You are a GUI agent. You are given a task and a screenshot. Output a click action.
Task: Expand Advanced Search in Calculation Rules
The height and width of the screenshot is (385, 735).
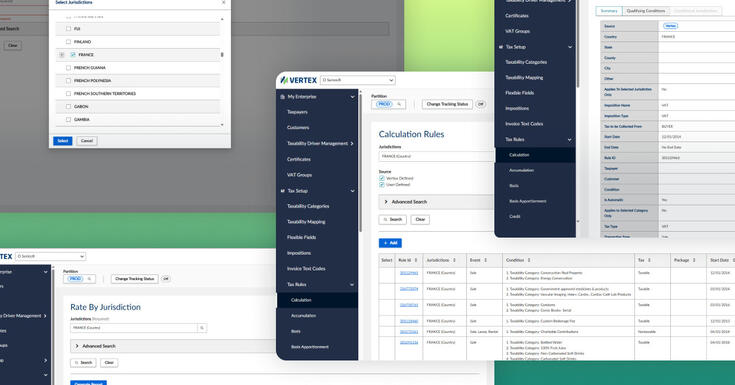pyautogui.click(x=386, y=202)
